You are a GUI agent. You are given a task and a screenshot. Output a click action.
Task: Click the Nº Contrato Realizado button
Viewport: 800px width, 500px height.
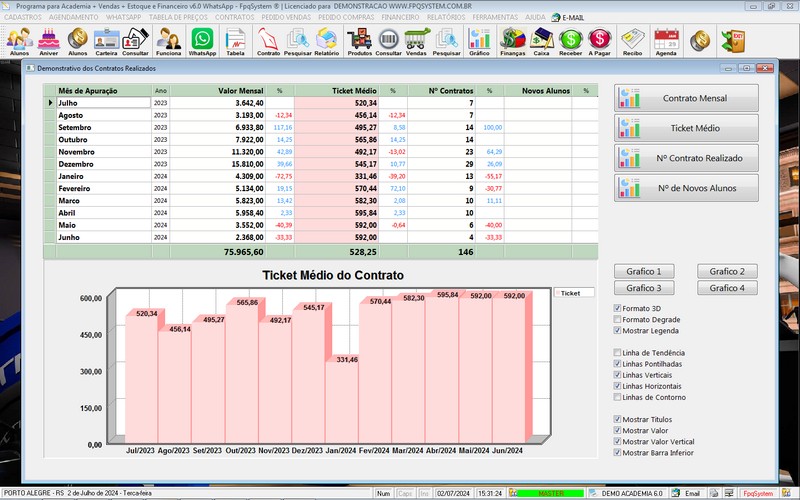[686, 158]
